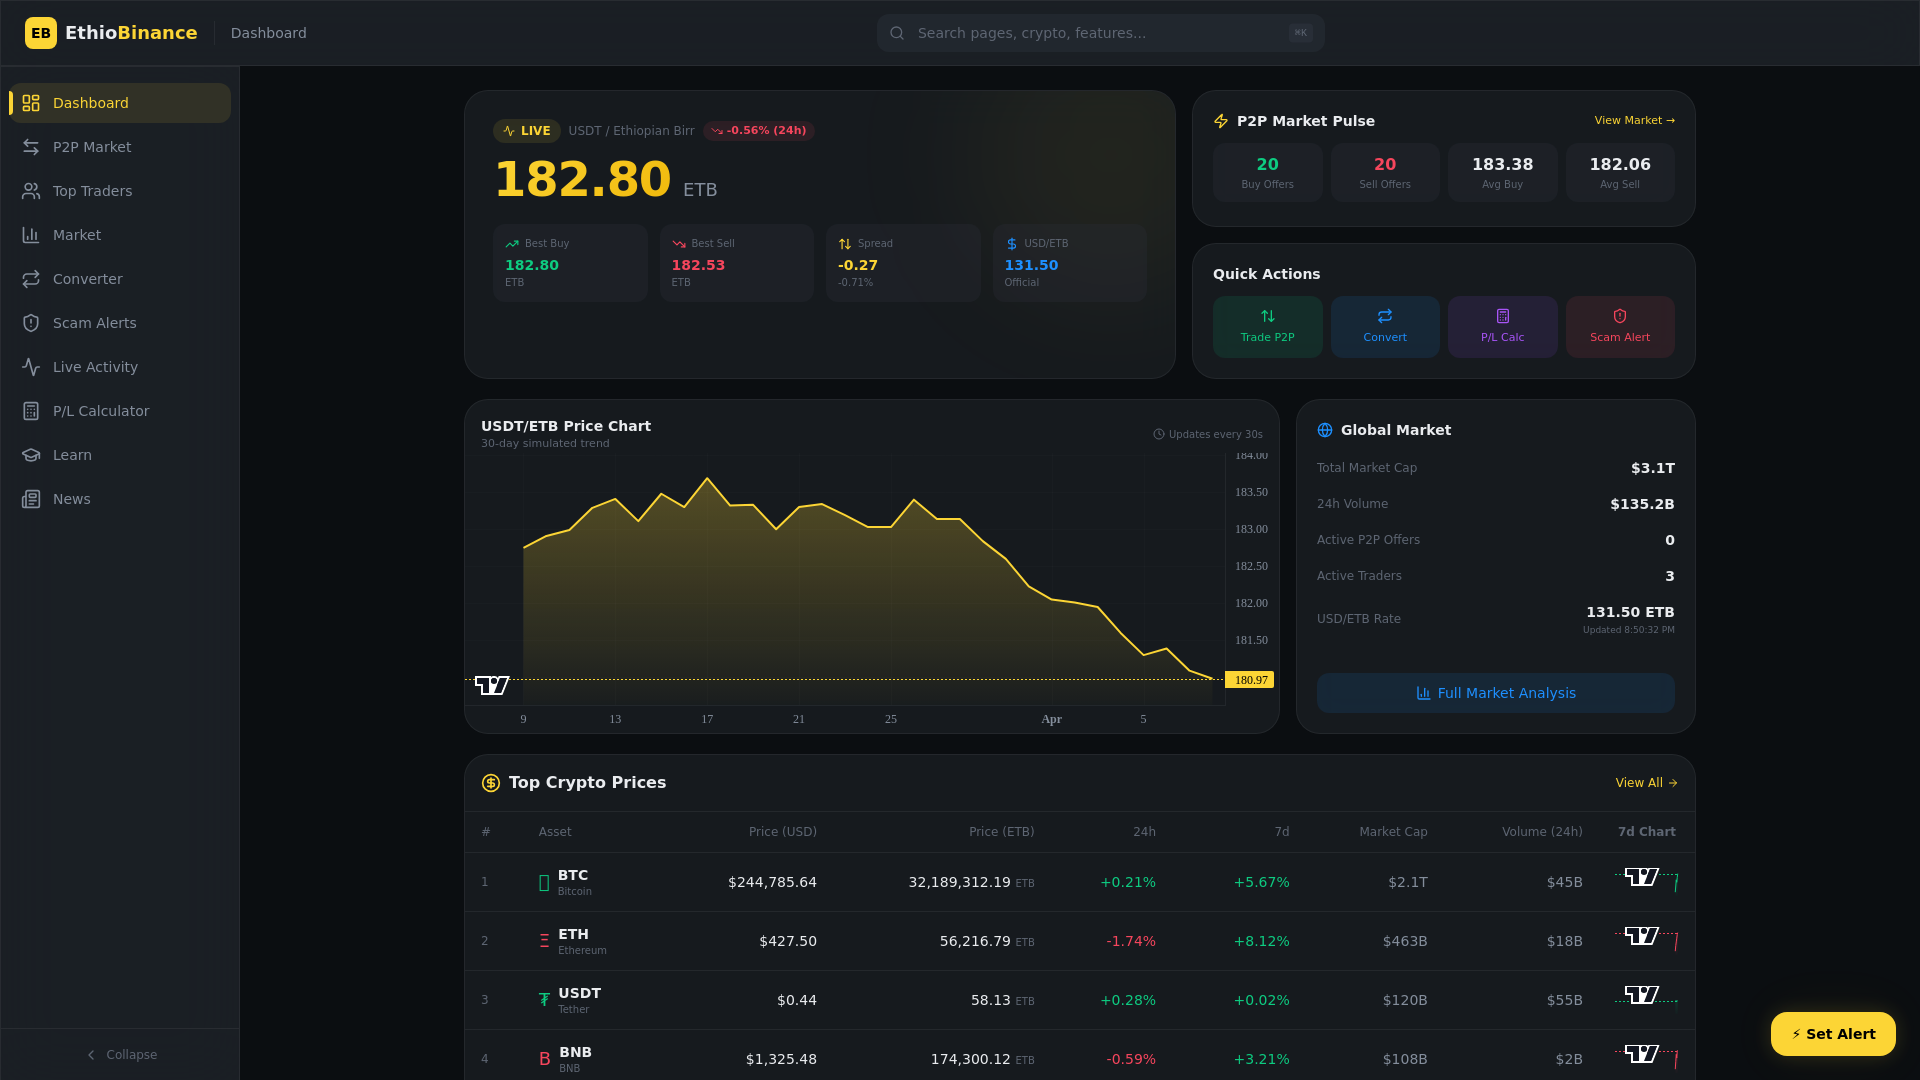Click the Live Activity pulse icon
The height and width of the screenshot is (1080, 1920).
coord(31,367)
